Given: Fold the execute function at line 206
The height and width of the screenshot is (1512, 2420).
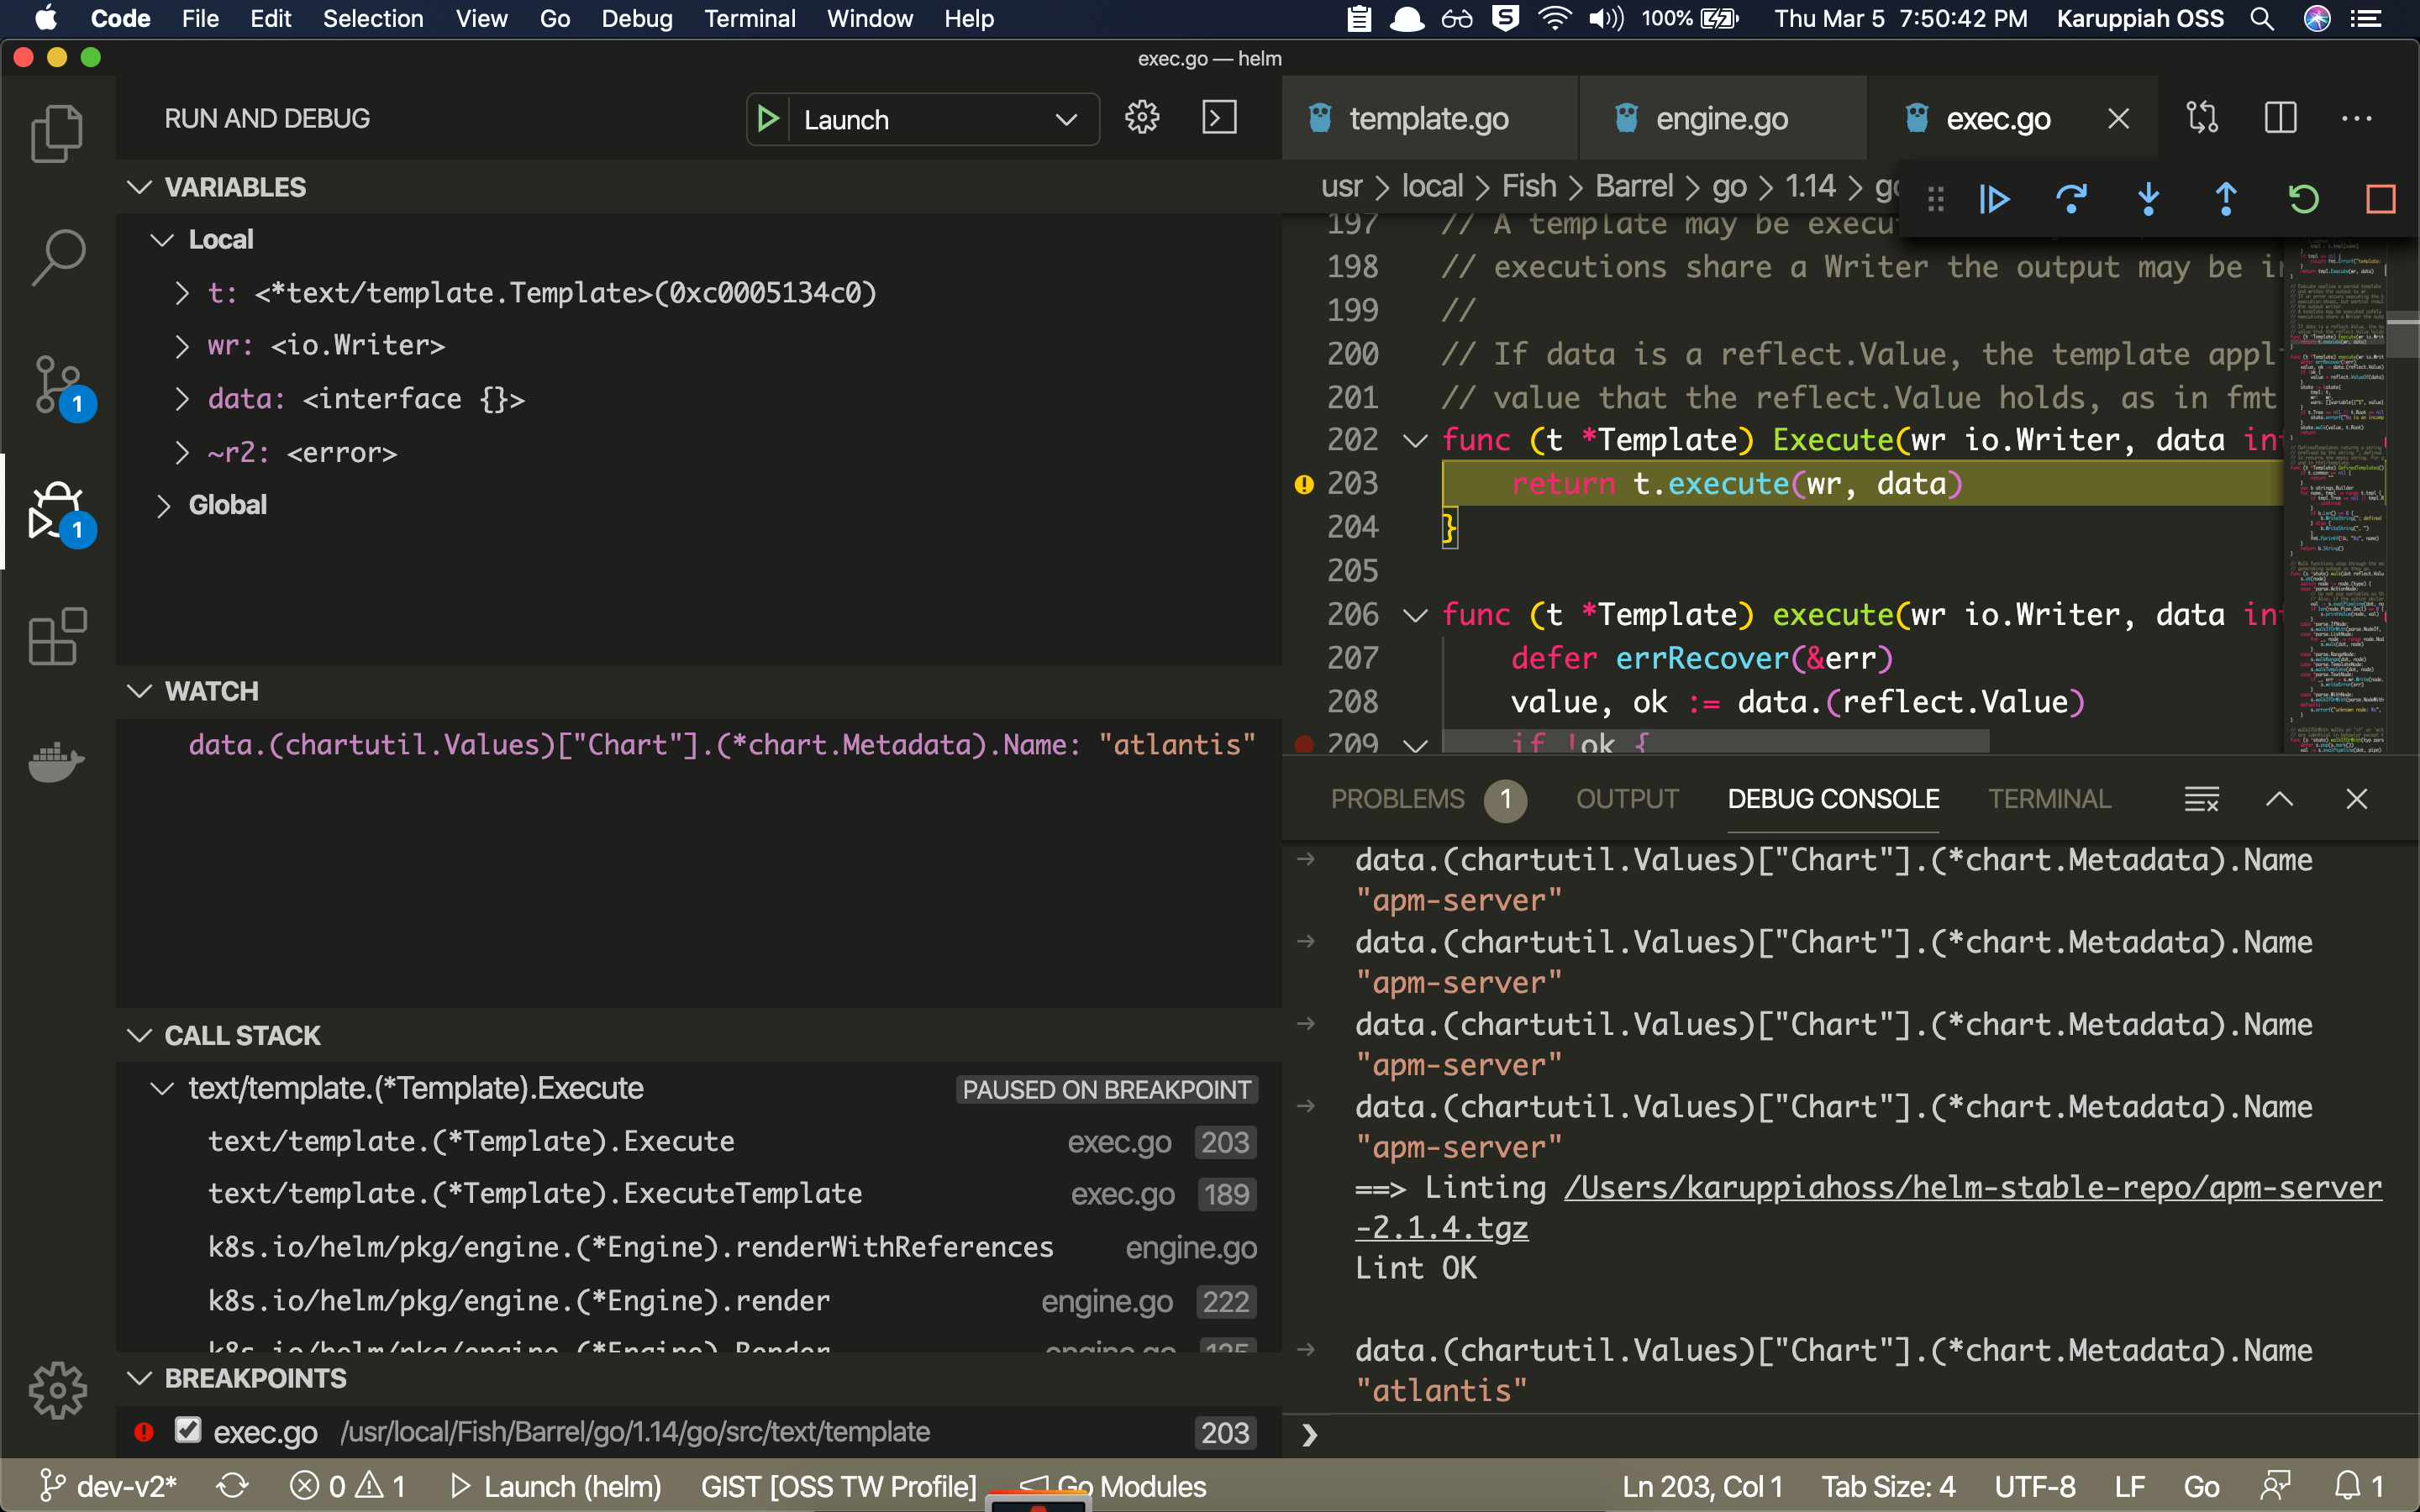Looking at the screenshot, I should coord(1415,614).
